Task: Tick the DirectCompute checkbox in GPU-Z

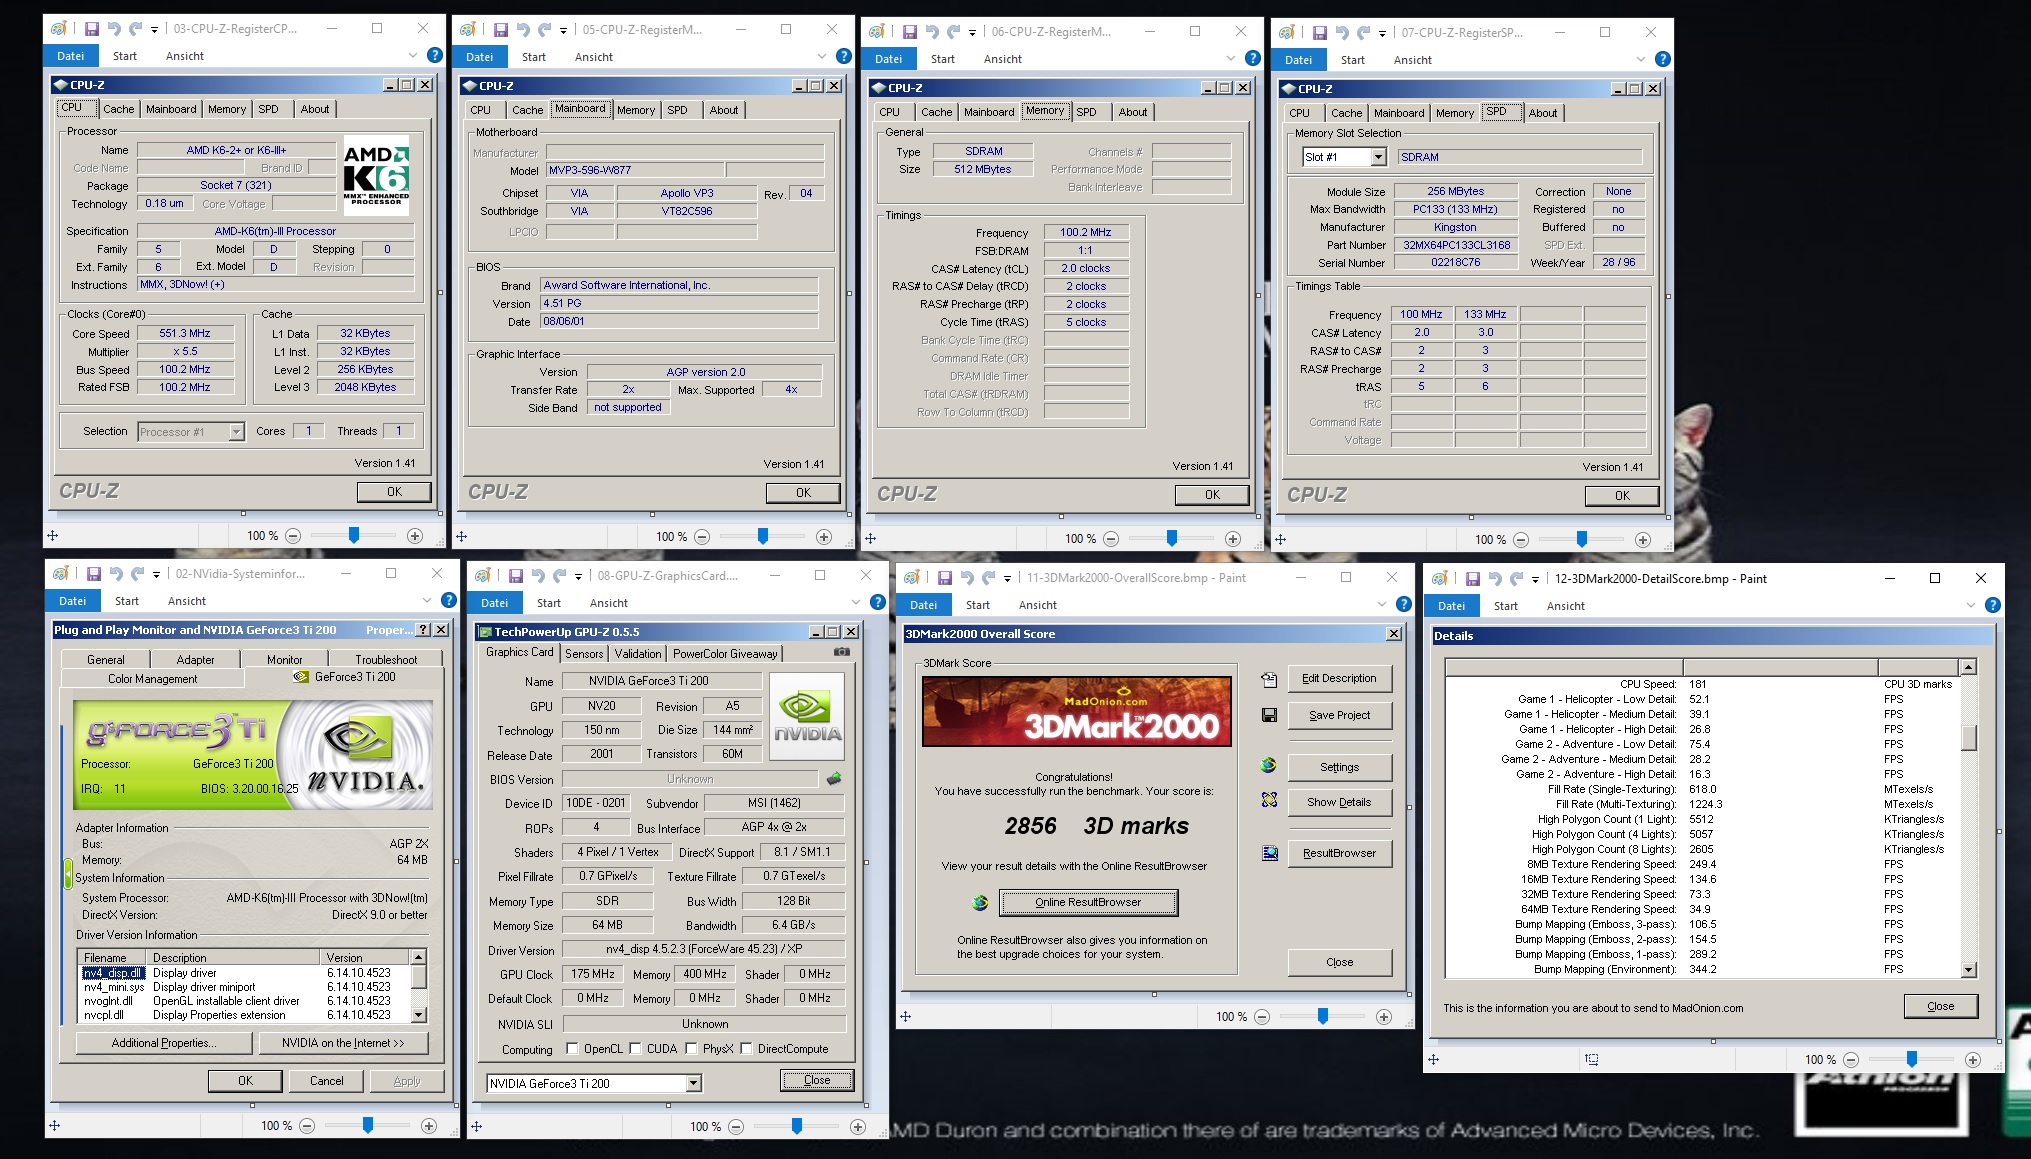Action: click(746, 1049)
